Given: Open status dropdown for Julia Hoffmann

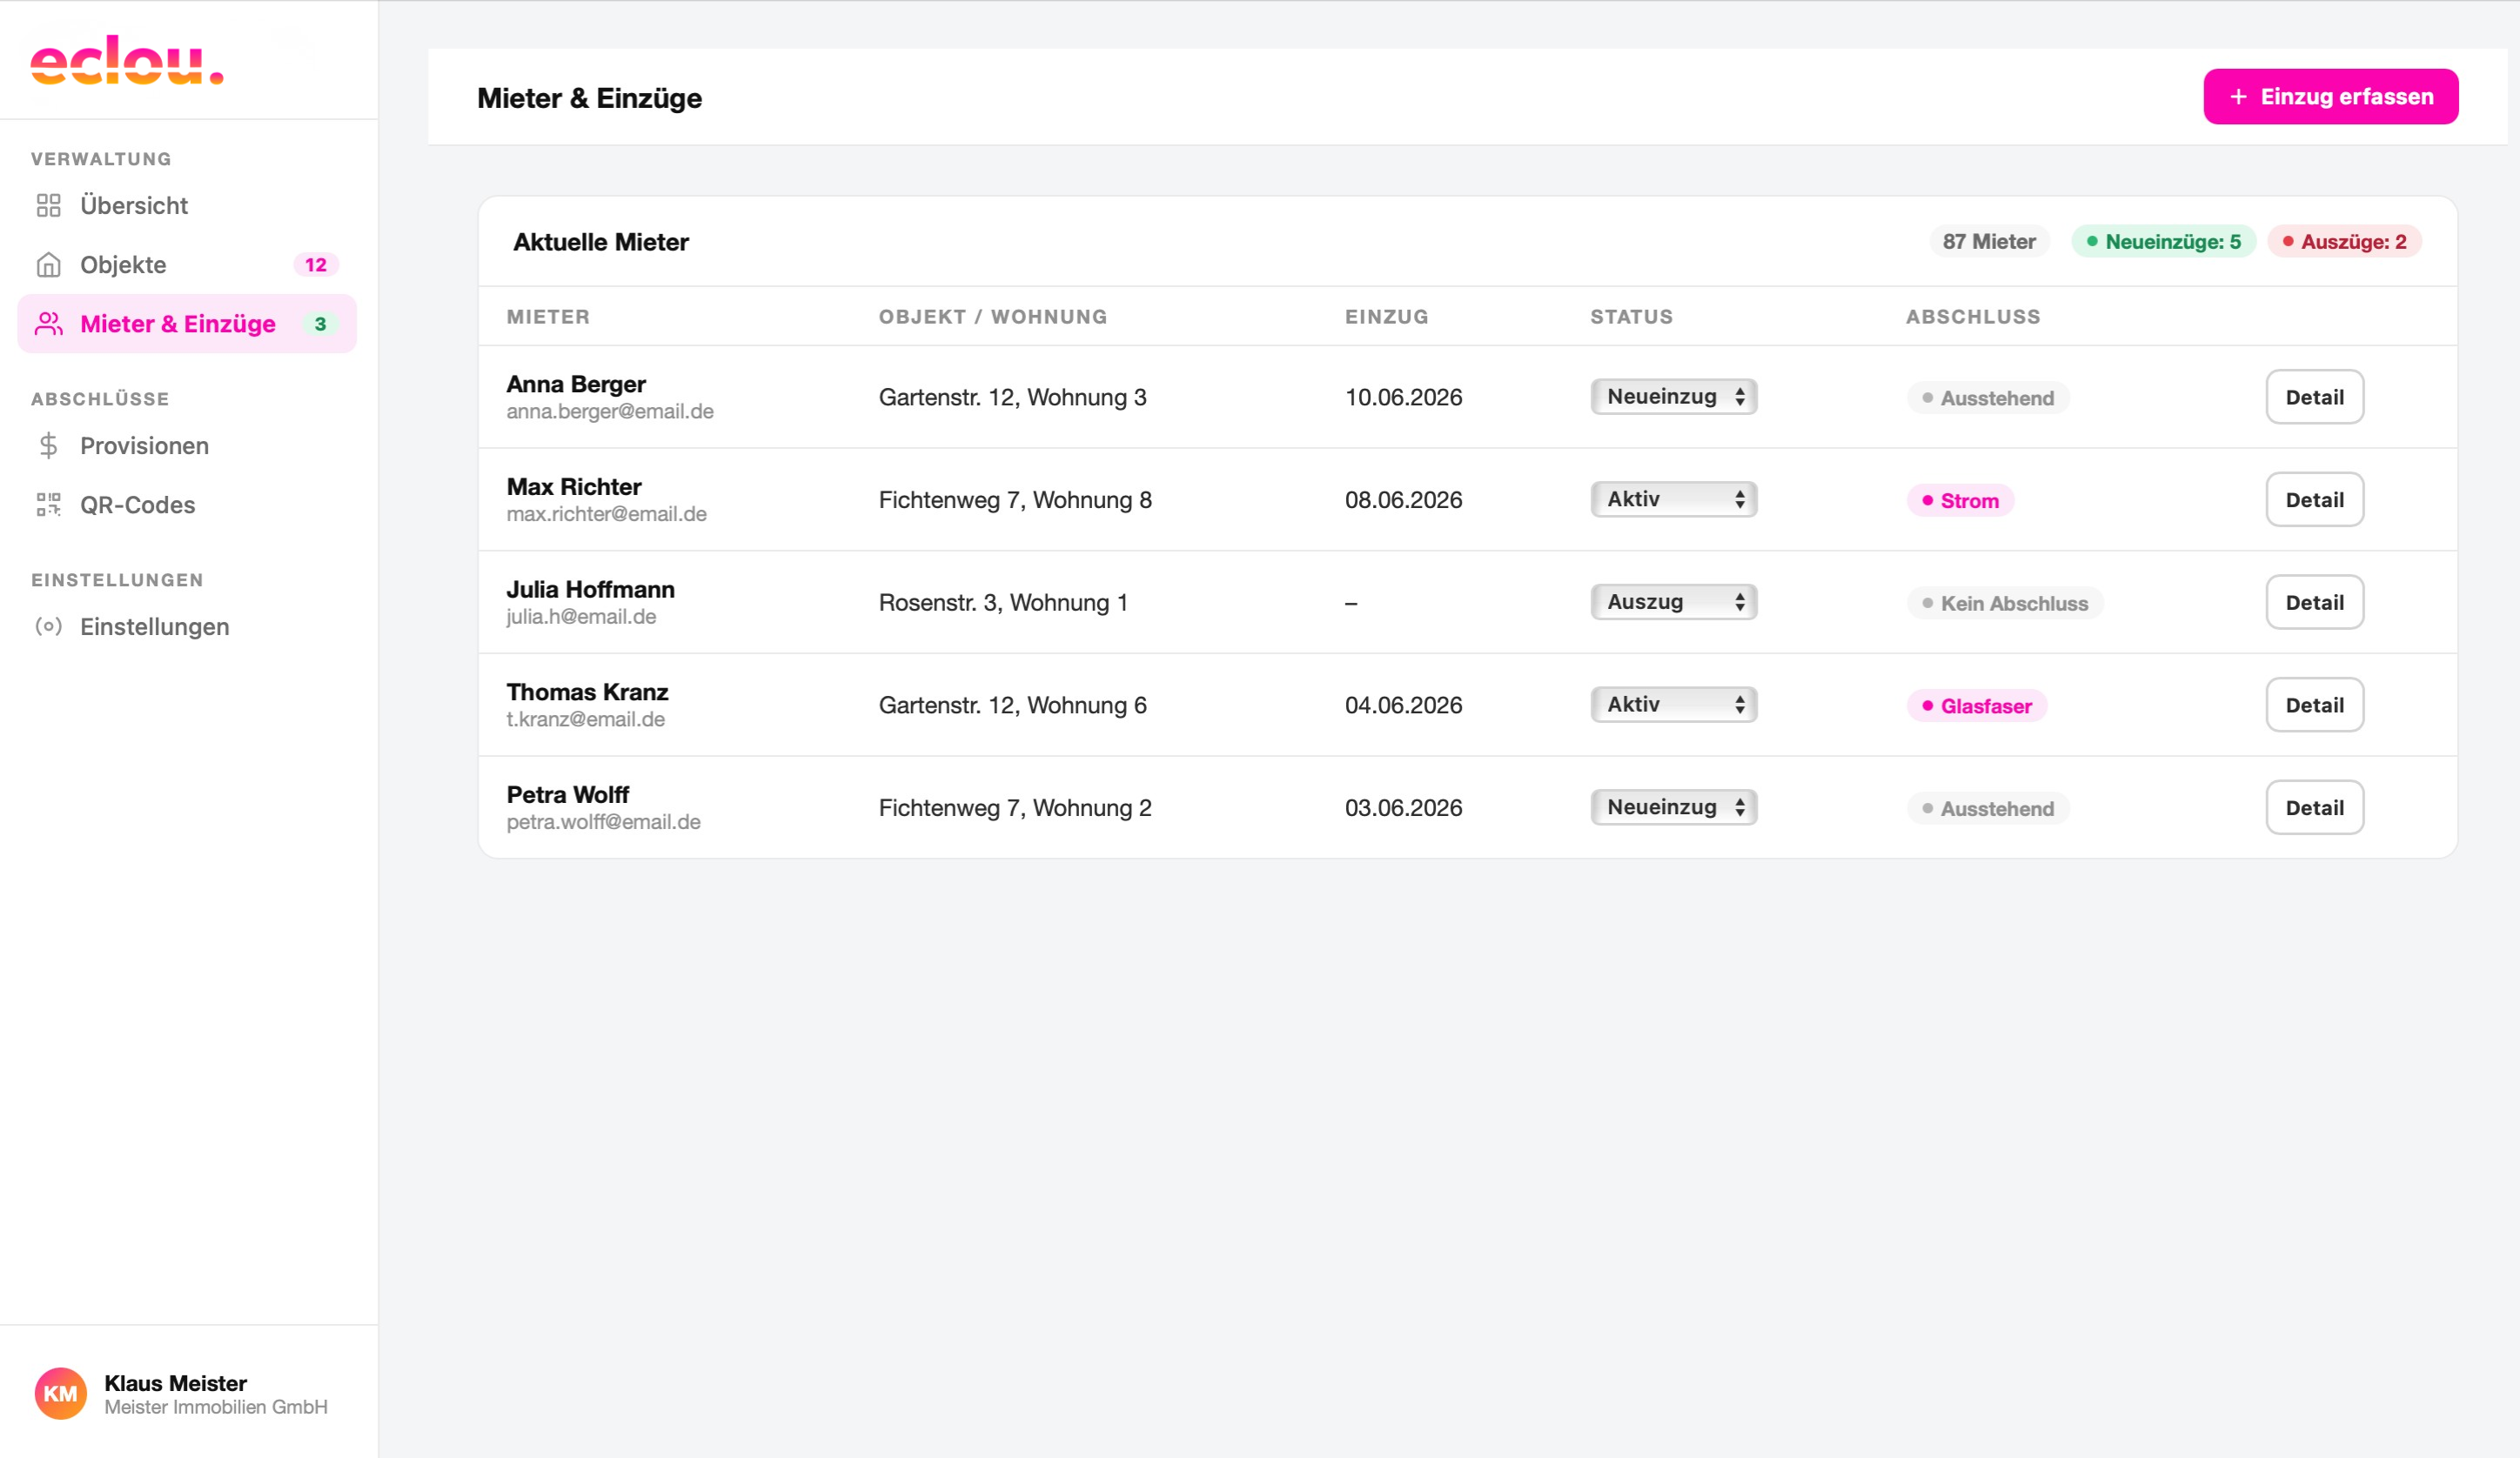Looking at the screenshot, I should (1673, 601).
